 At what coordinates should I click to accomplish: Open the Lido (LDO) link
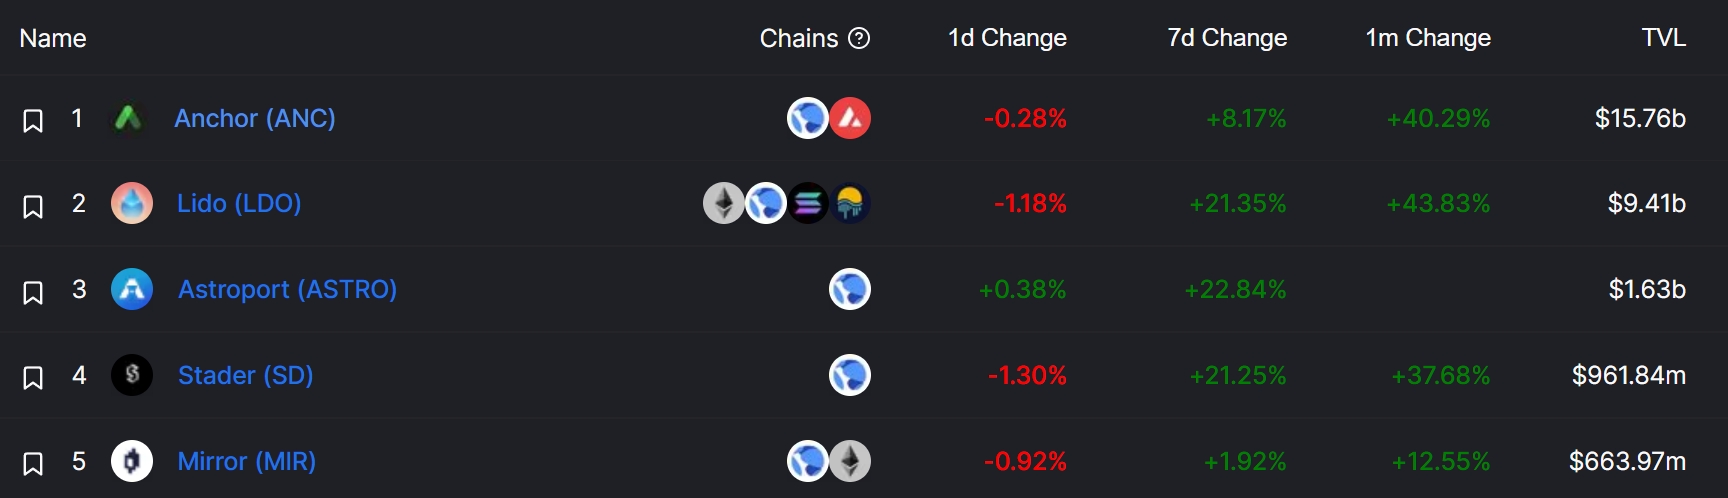[239, 203]
